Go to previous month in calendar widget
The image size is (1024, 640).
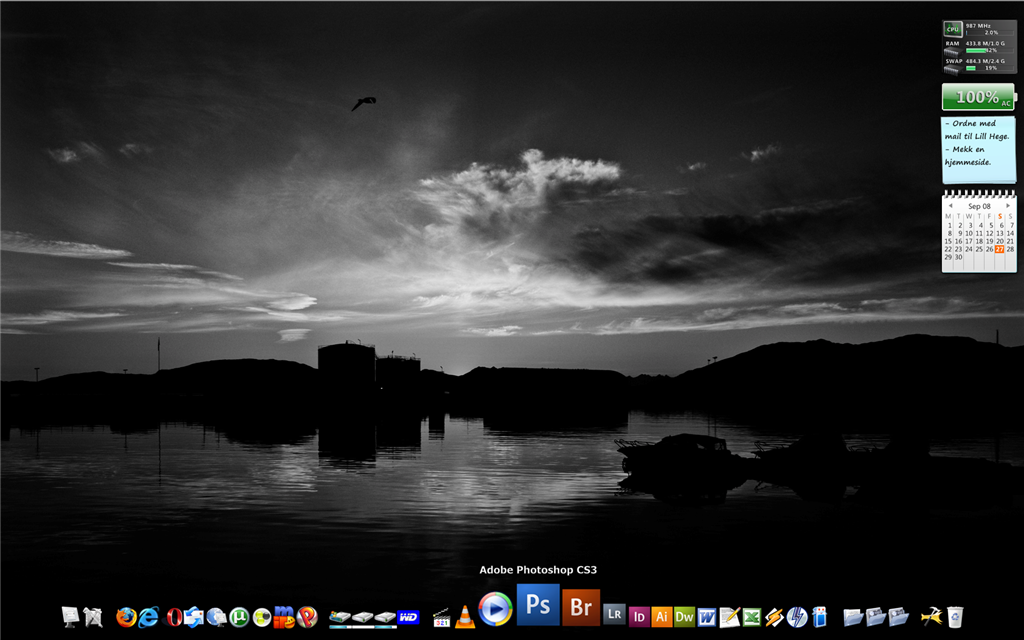coord(949,206)
